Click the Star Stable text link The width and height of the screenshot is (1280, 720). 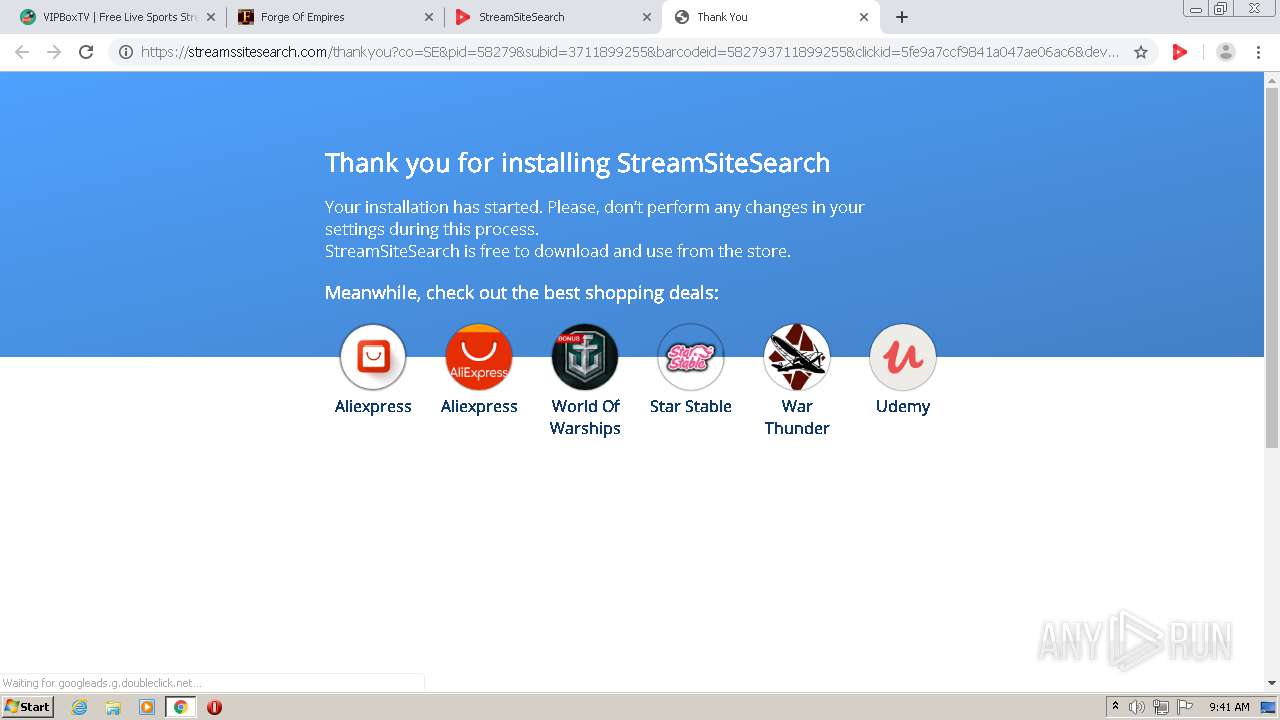pos(691,406)
